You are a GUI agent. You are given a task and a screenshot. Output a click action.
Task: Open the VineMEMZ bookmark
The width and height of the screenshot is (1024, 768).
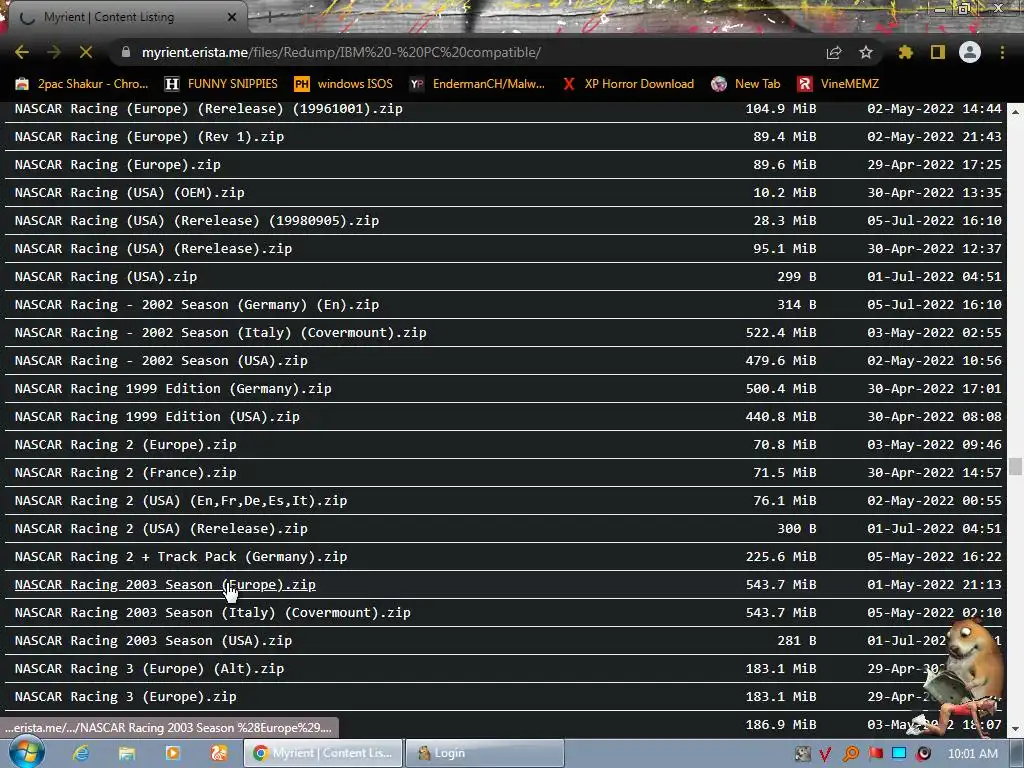pos(838,84)
